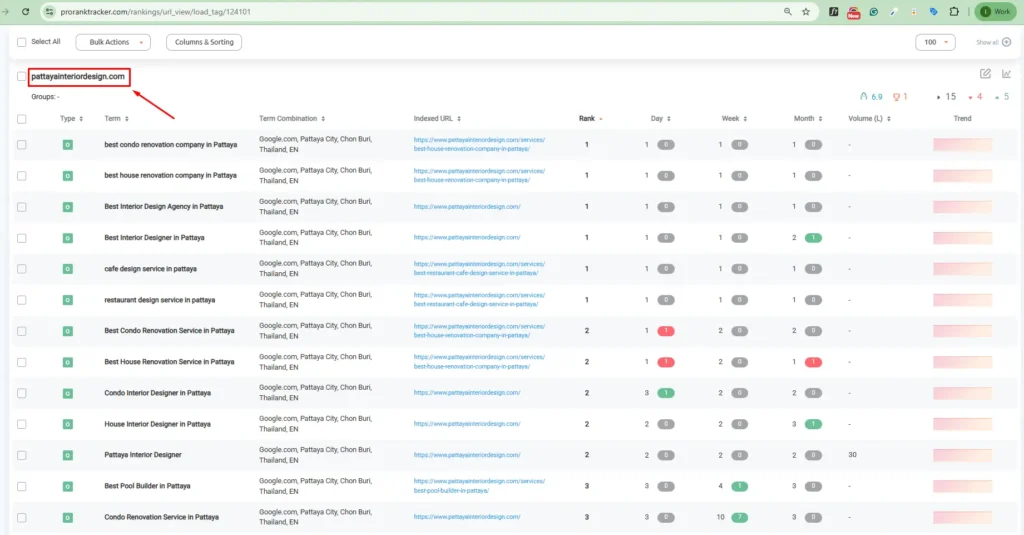1024x535 pixels.
Task: Click the browser address bar URL
Action: pyautogui.click(x=155, y=12)
